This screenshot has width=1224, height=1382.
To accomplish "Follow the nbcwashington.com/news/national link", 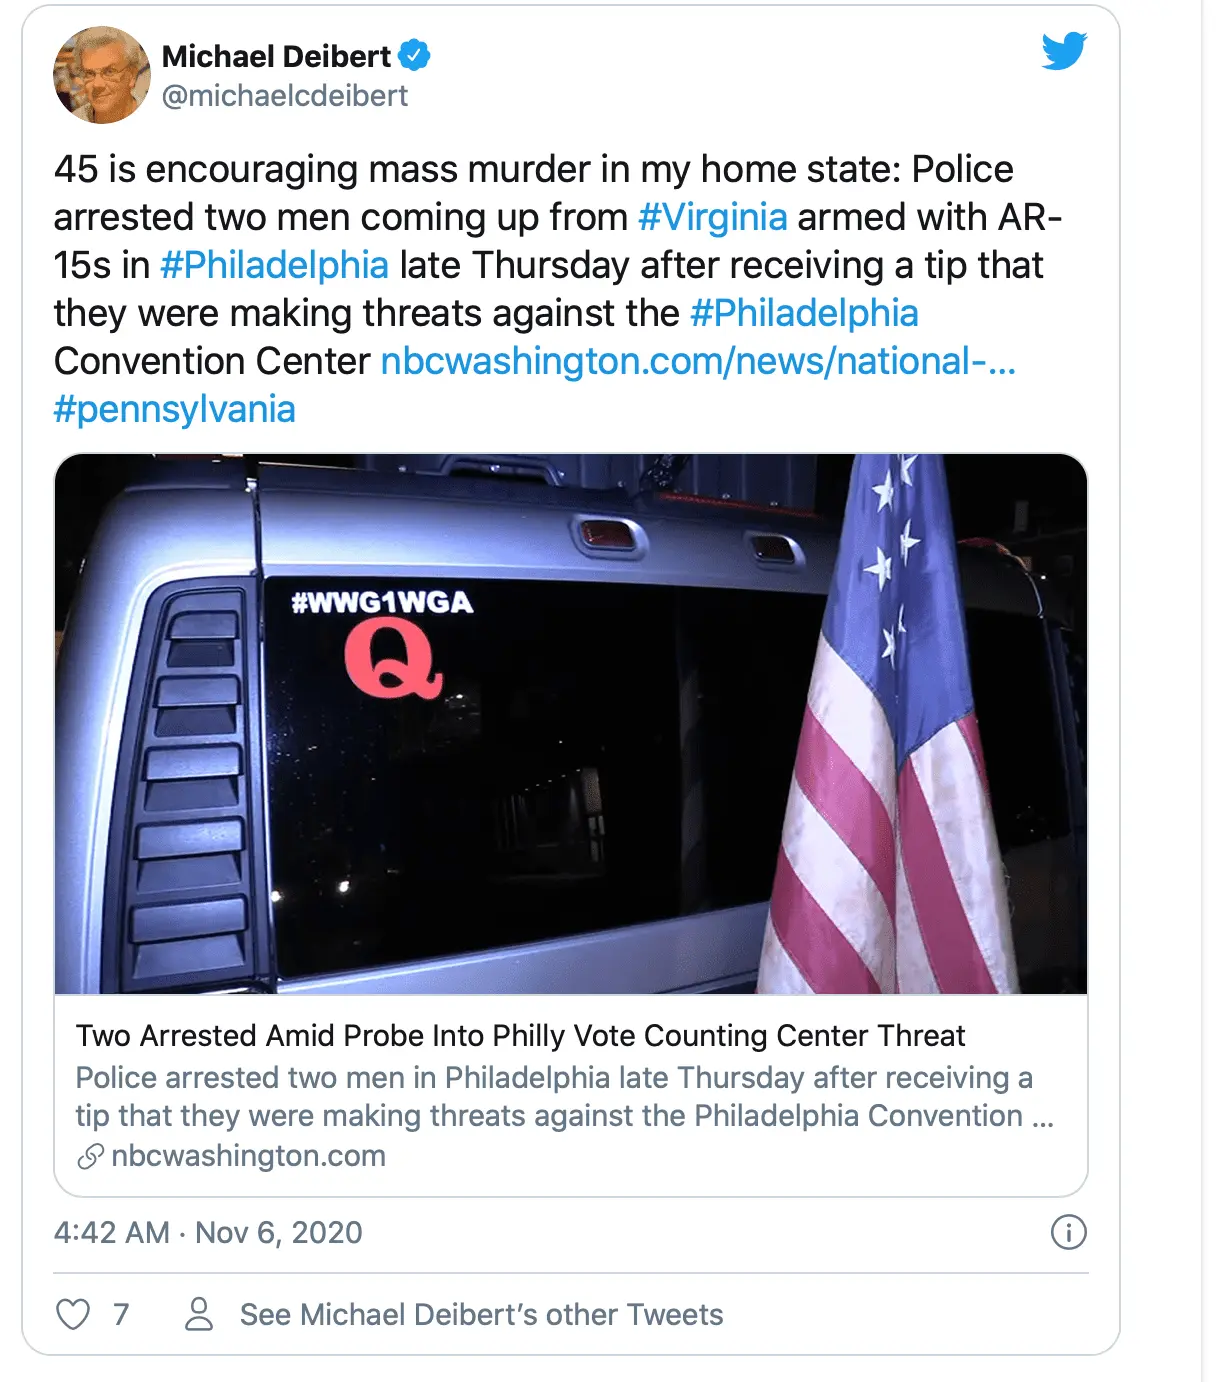I will [698, 361].
